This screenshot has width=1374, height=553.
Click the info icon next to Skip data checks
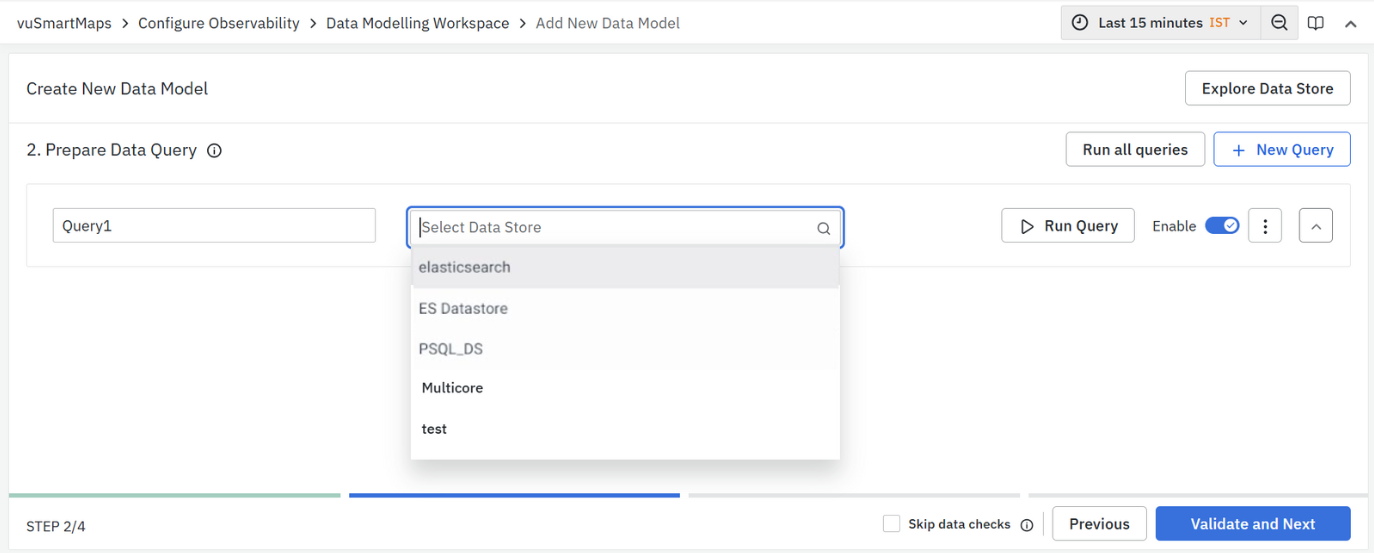(1027, 525)
